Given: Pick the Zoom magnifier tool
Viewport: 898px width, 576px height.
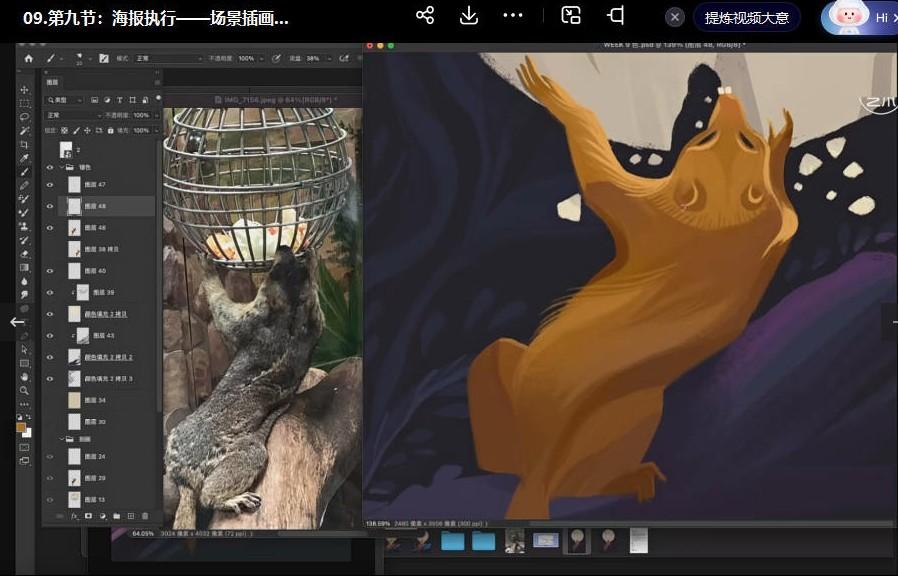Looking at the screenshot, I should click(25, 391).
